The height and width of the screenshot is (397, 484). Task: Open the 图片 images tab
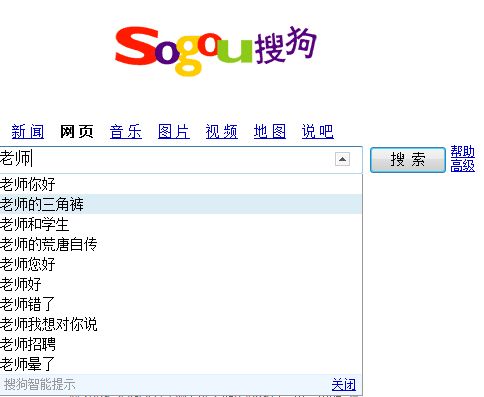(x=174, y=131)
